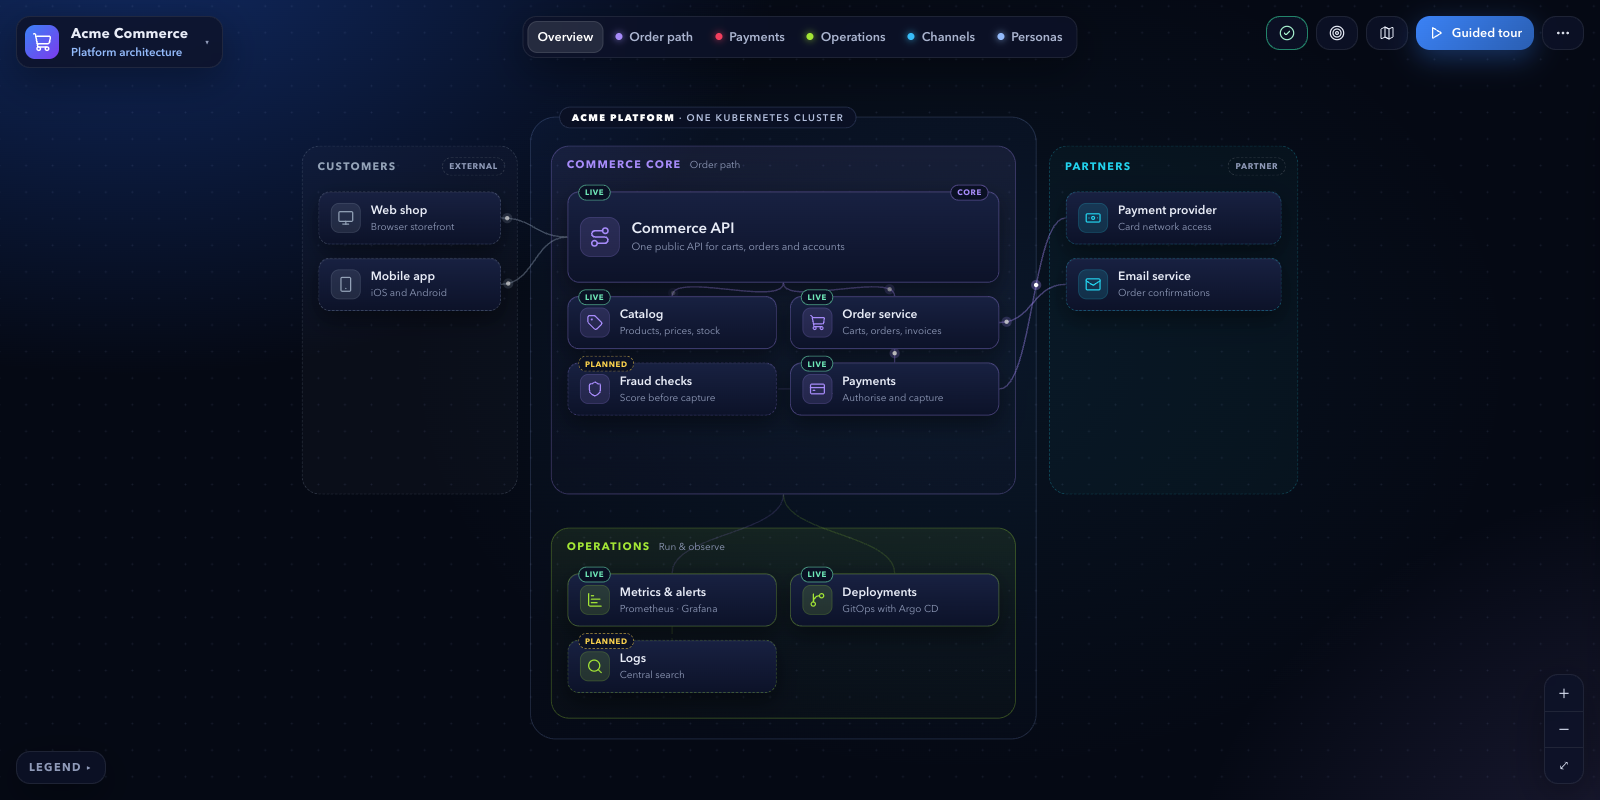Click the target focus icon button
The image size is (1600, 800).
(1337, 33)
